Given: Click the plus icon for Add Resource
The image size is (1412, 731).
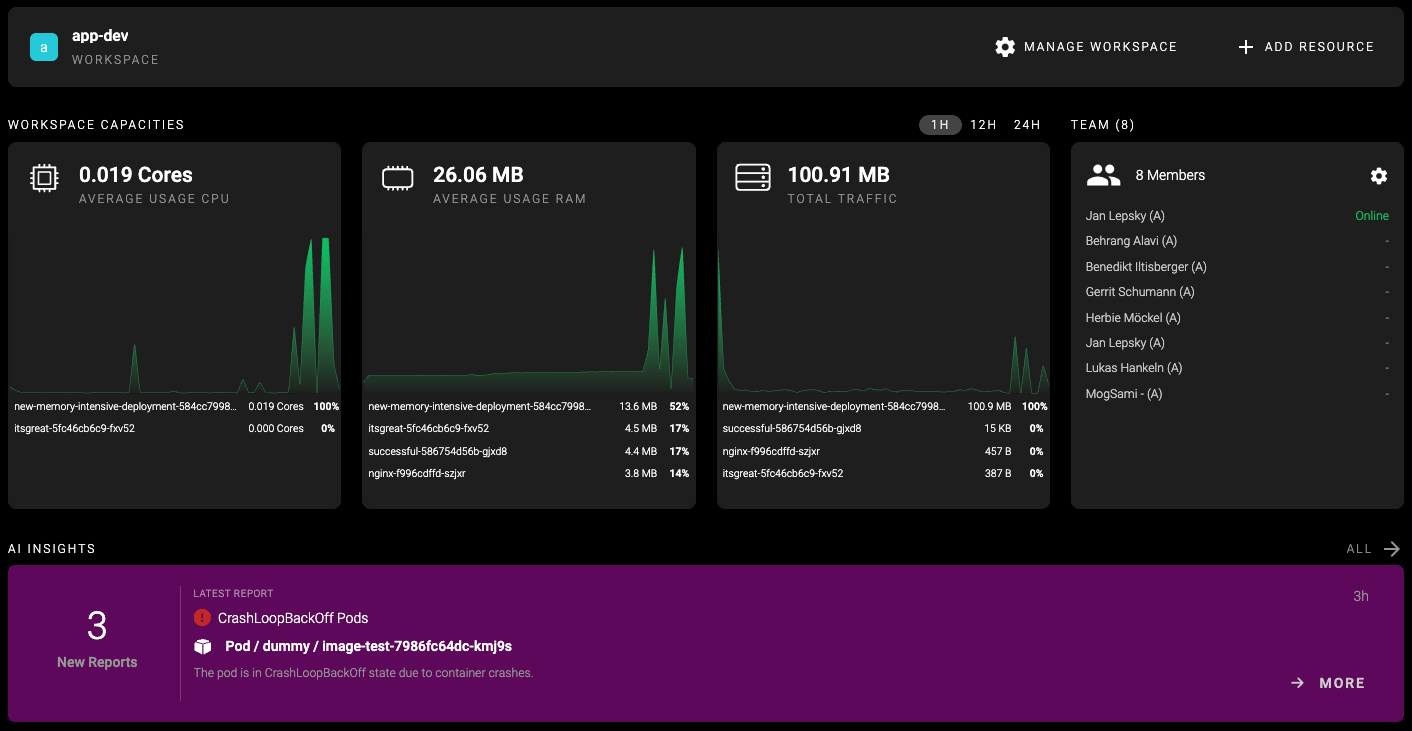Looking at the screenshot, I should pyautogui.click(x=1246, y=47).
